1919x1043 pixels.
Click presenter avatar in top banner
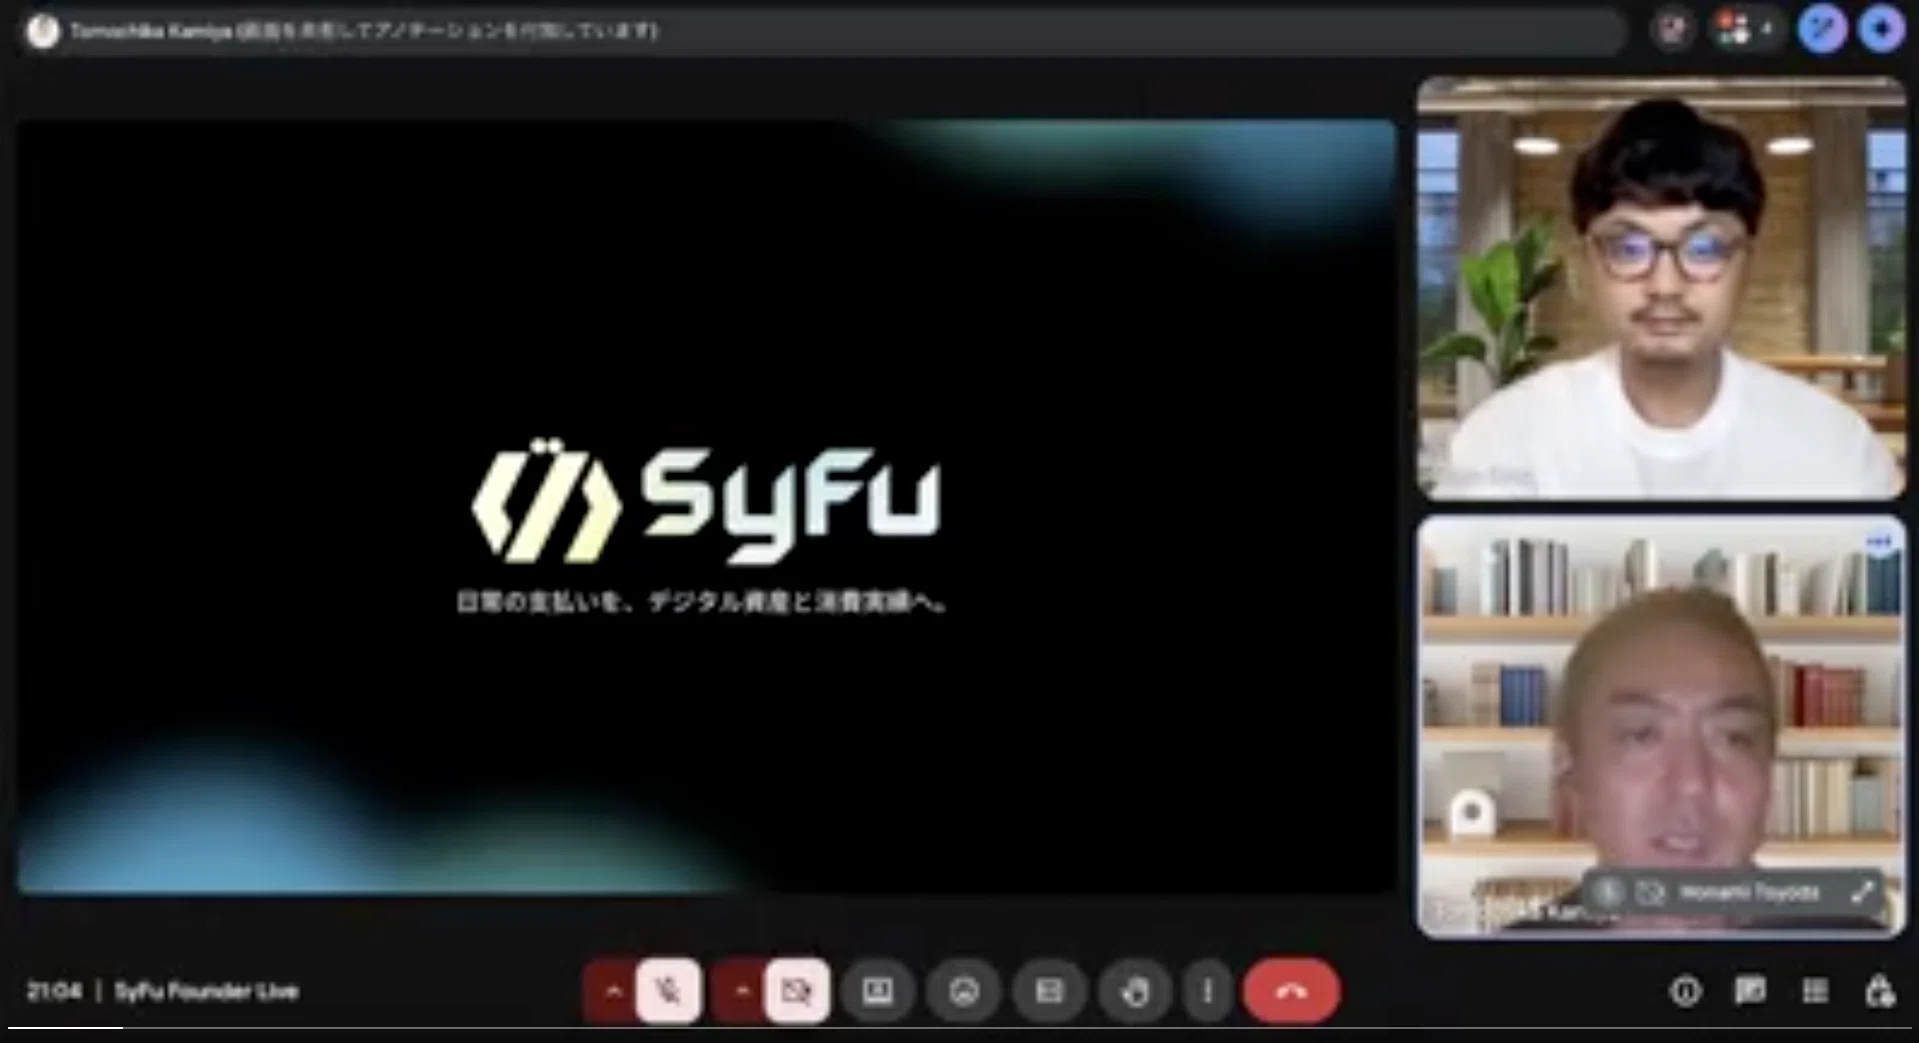pyautogui.click(x=43, y=31)
